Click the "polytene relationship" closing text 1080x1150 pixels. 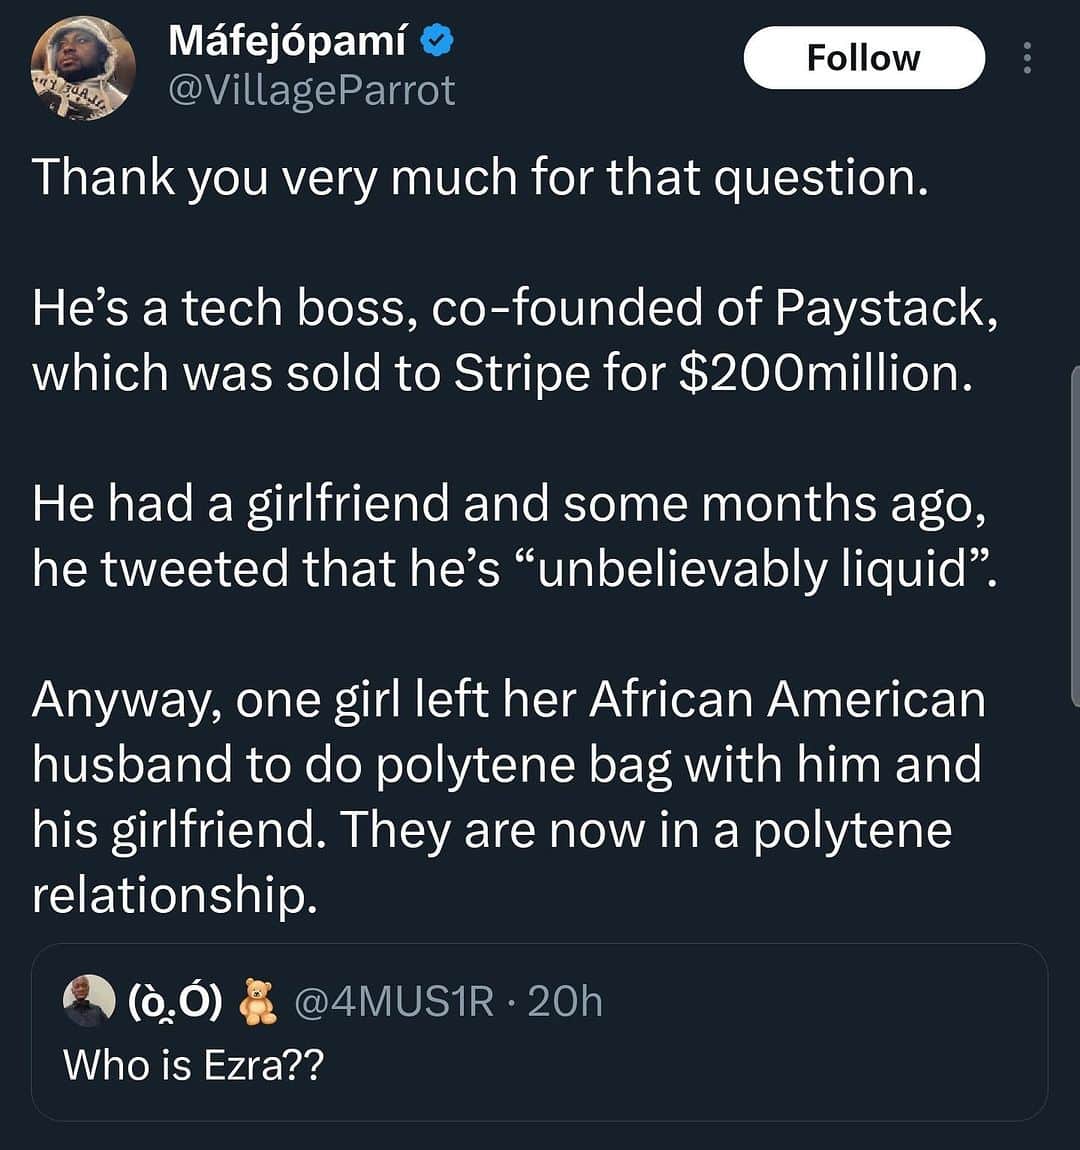492,863
